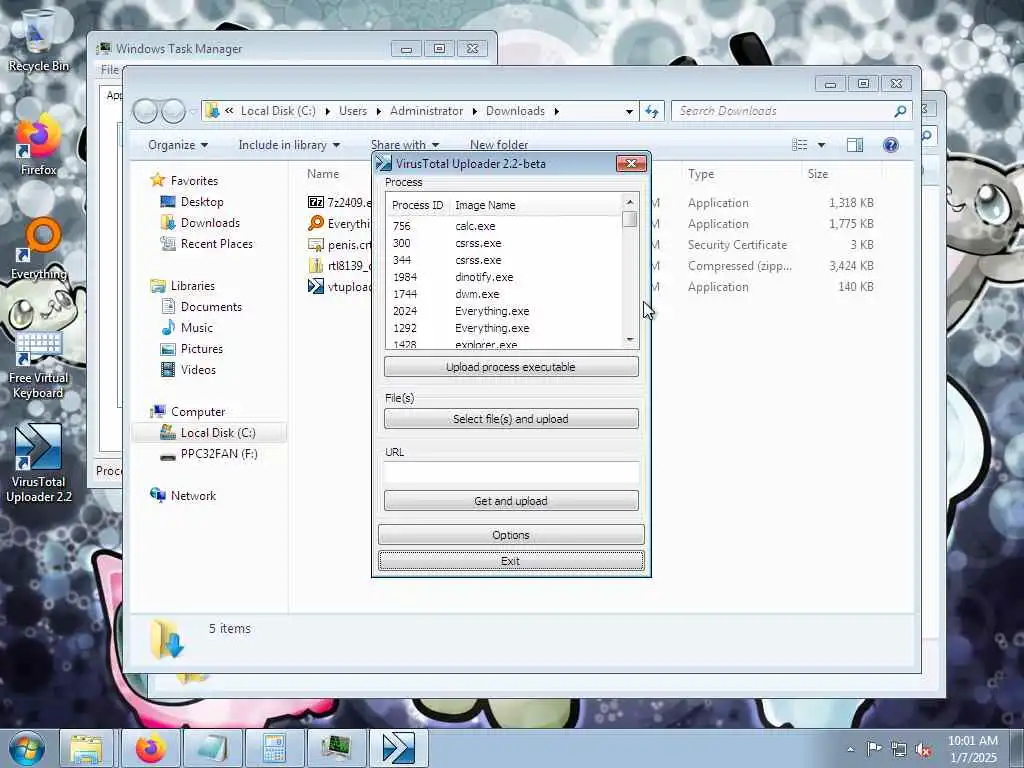1024x768 pixels.
Task: Click the change view icon in Explorer
Action: click(800, 145)
